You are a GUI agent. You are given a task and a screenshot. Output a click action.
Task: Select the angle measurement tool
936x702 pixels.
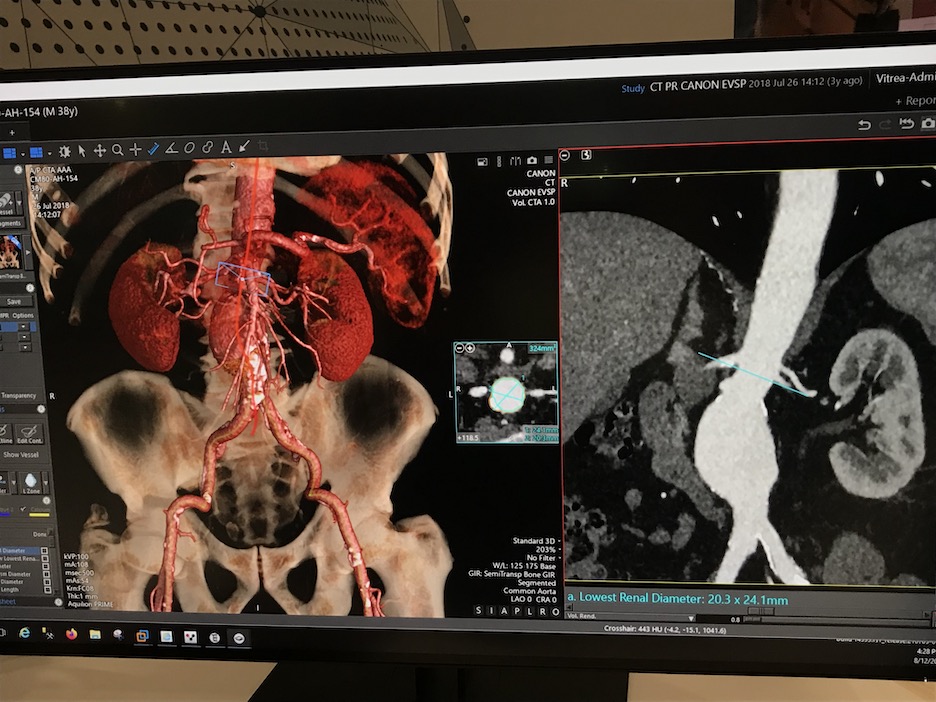(171, 149)
